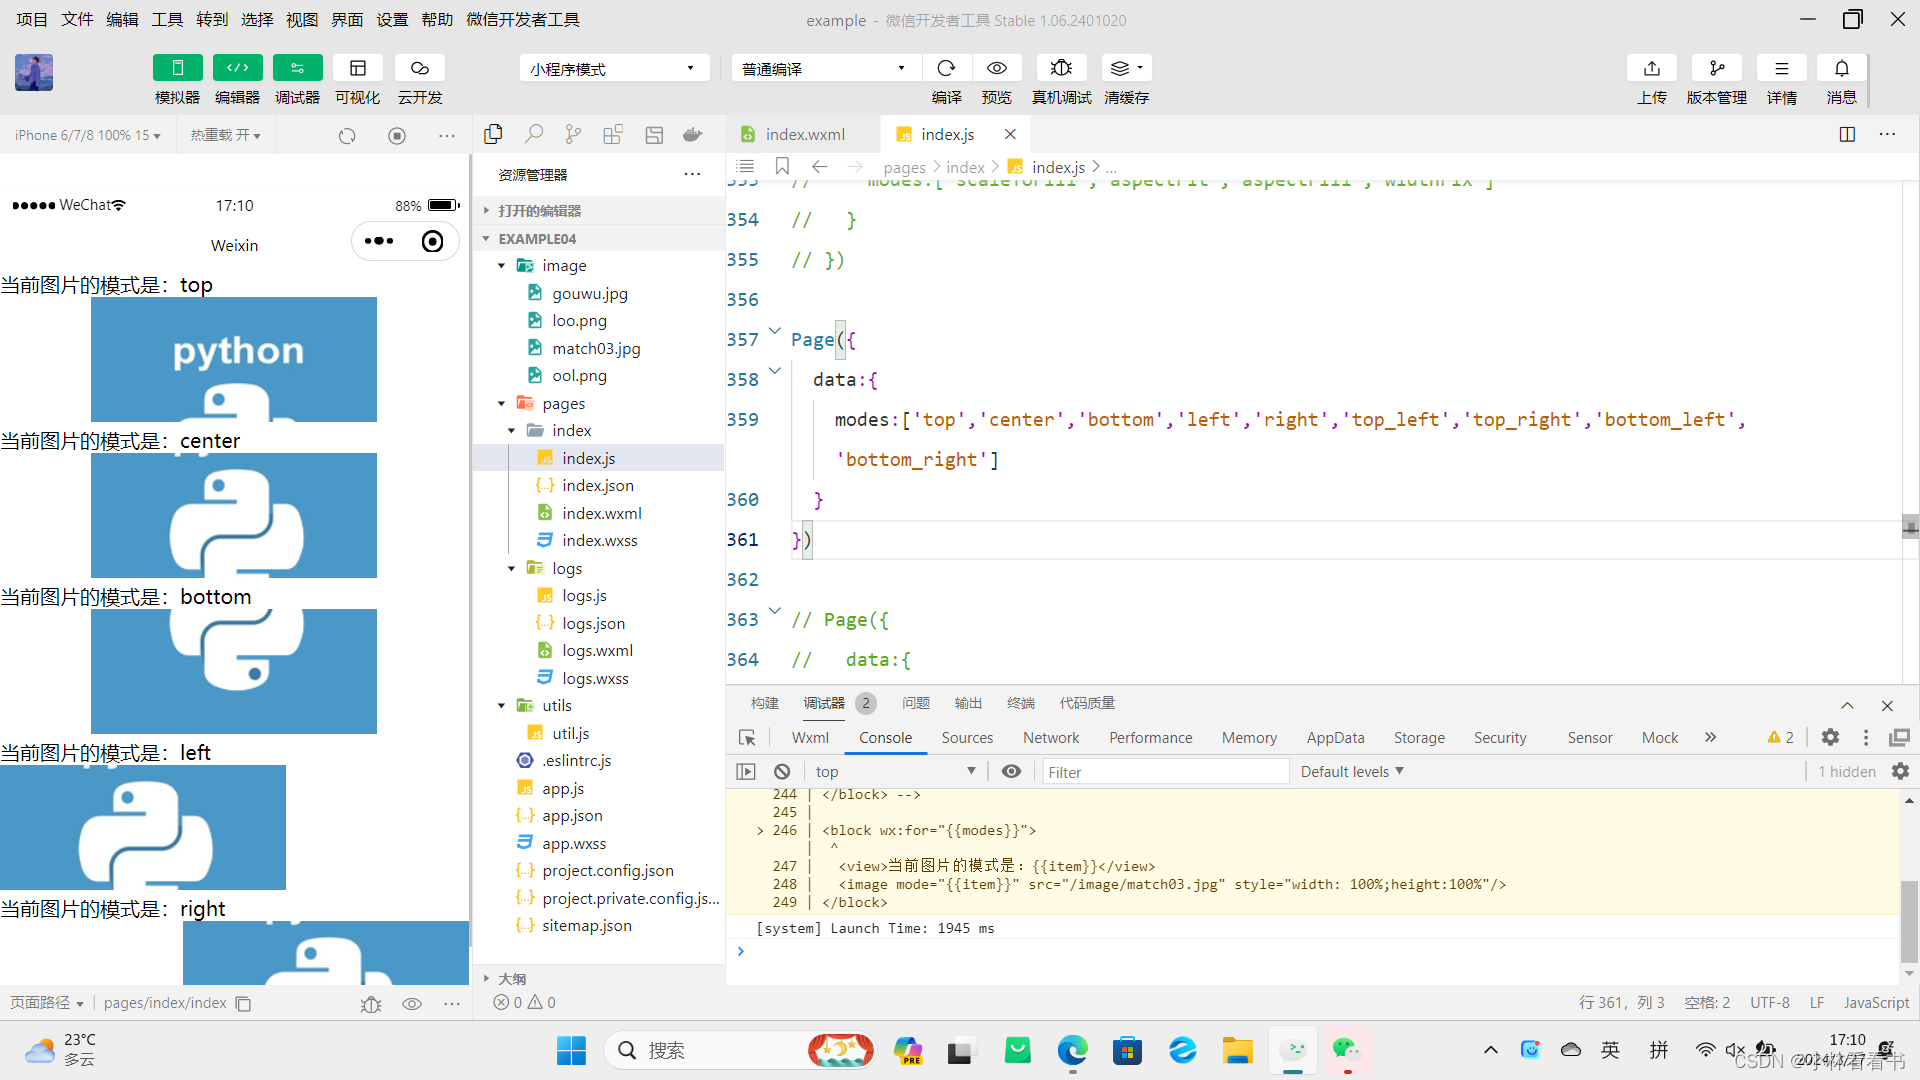Screen dimensions: 1920x1080
Task: Click the Windows Start button
Action: [571, 1050]
